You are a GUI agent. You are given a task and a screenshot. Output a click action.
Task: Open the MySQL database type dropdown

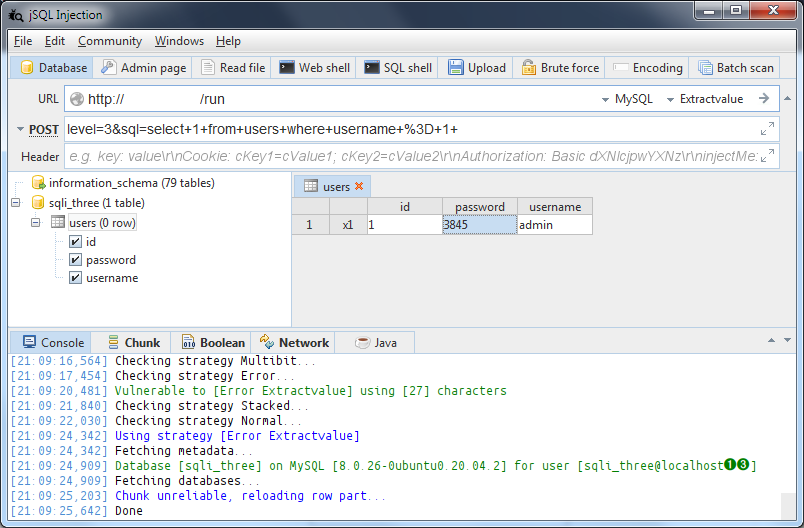coord(627,99)
